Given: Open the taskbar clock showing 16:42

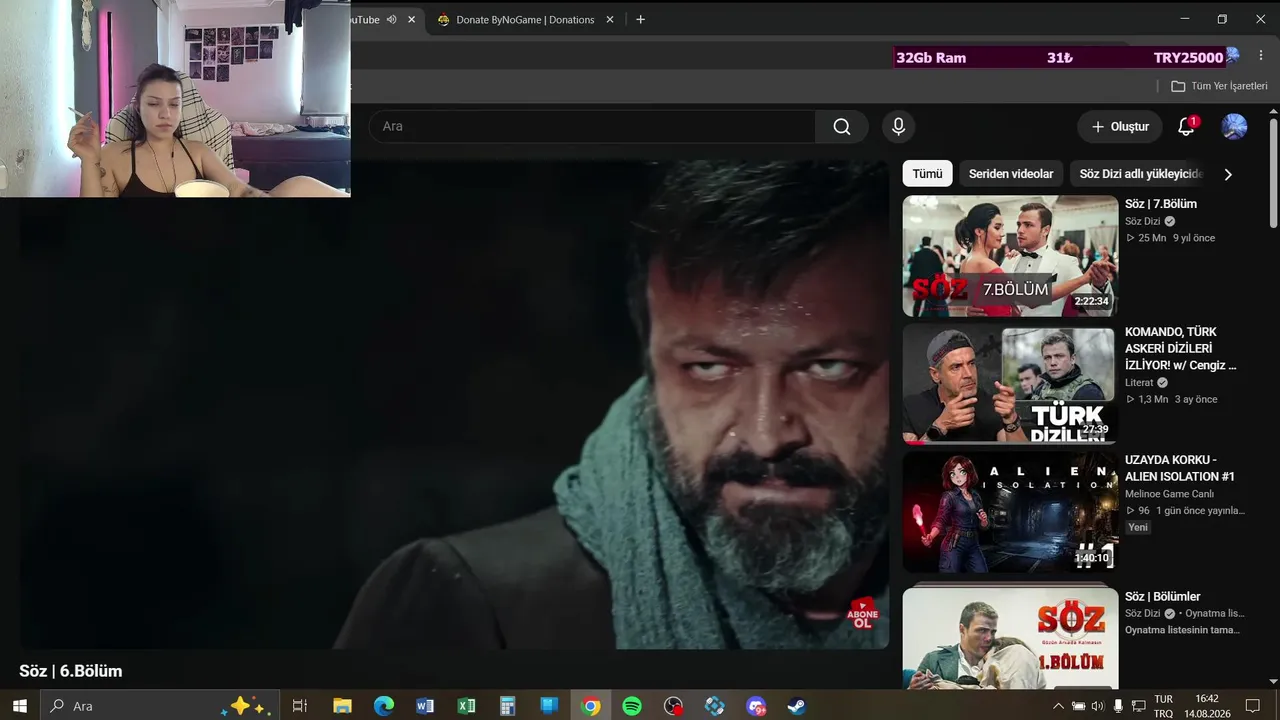Looking at the screenshot, I should point(1207,706).
